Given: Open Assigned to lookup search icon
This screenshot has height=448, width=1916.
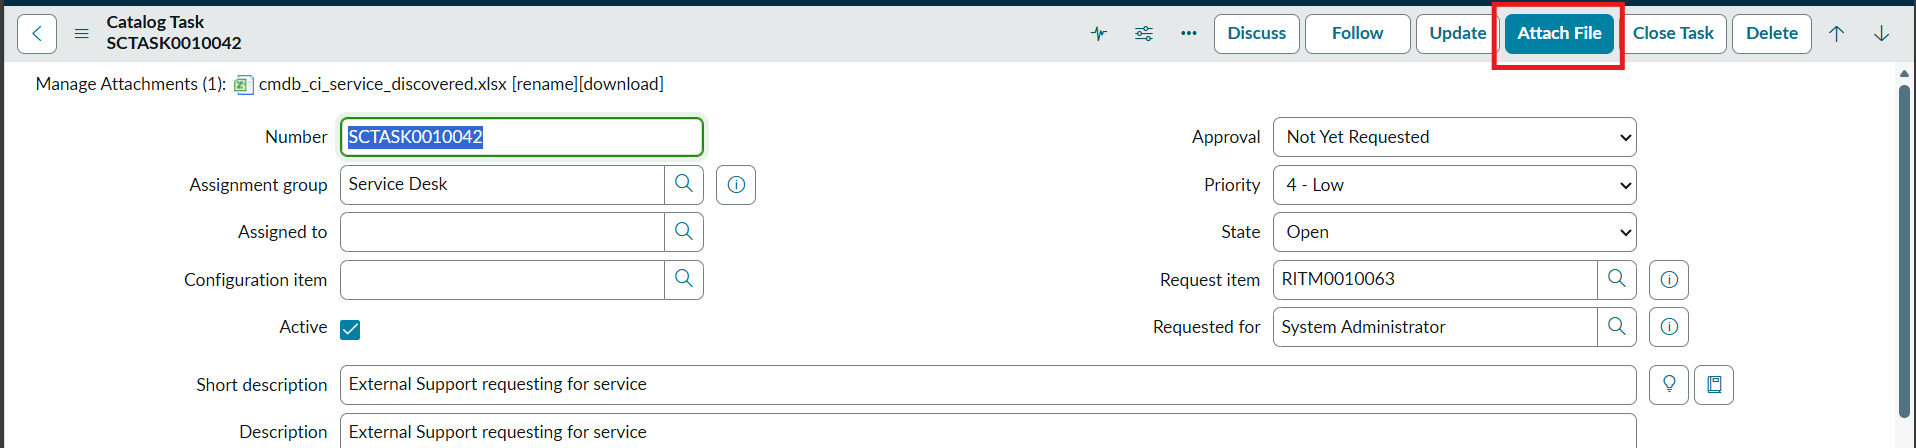Looking at the screenshot, I should (684, 232).
